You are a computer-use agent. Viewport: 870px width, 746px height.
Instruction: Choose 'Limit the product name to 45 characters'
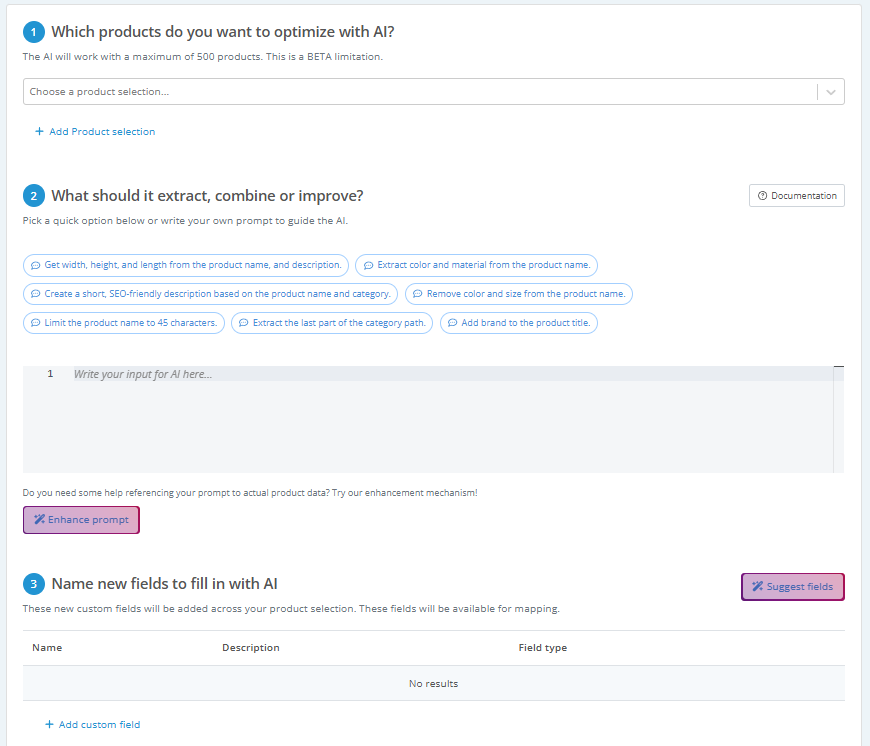coord(124,323)
